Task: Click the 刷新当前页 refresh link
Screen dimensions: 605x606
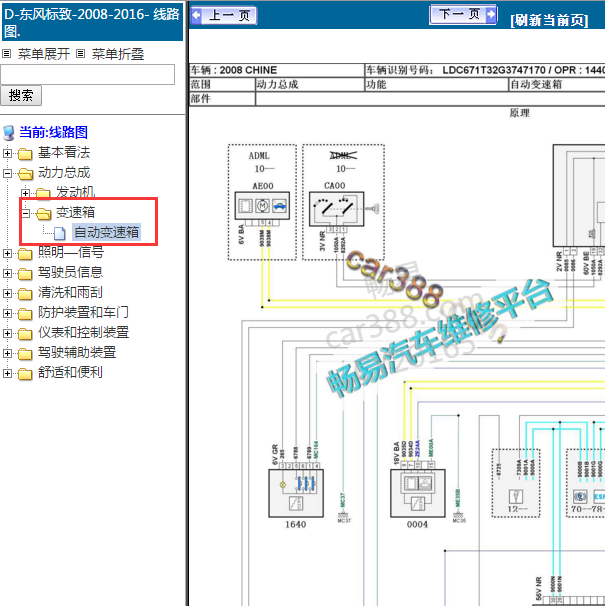Action: pyautogui.click(x=549, y=20)
